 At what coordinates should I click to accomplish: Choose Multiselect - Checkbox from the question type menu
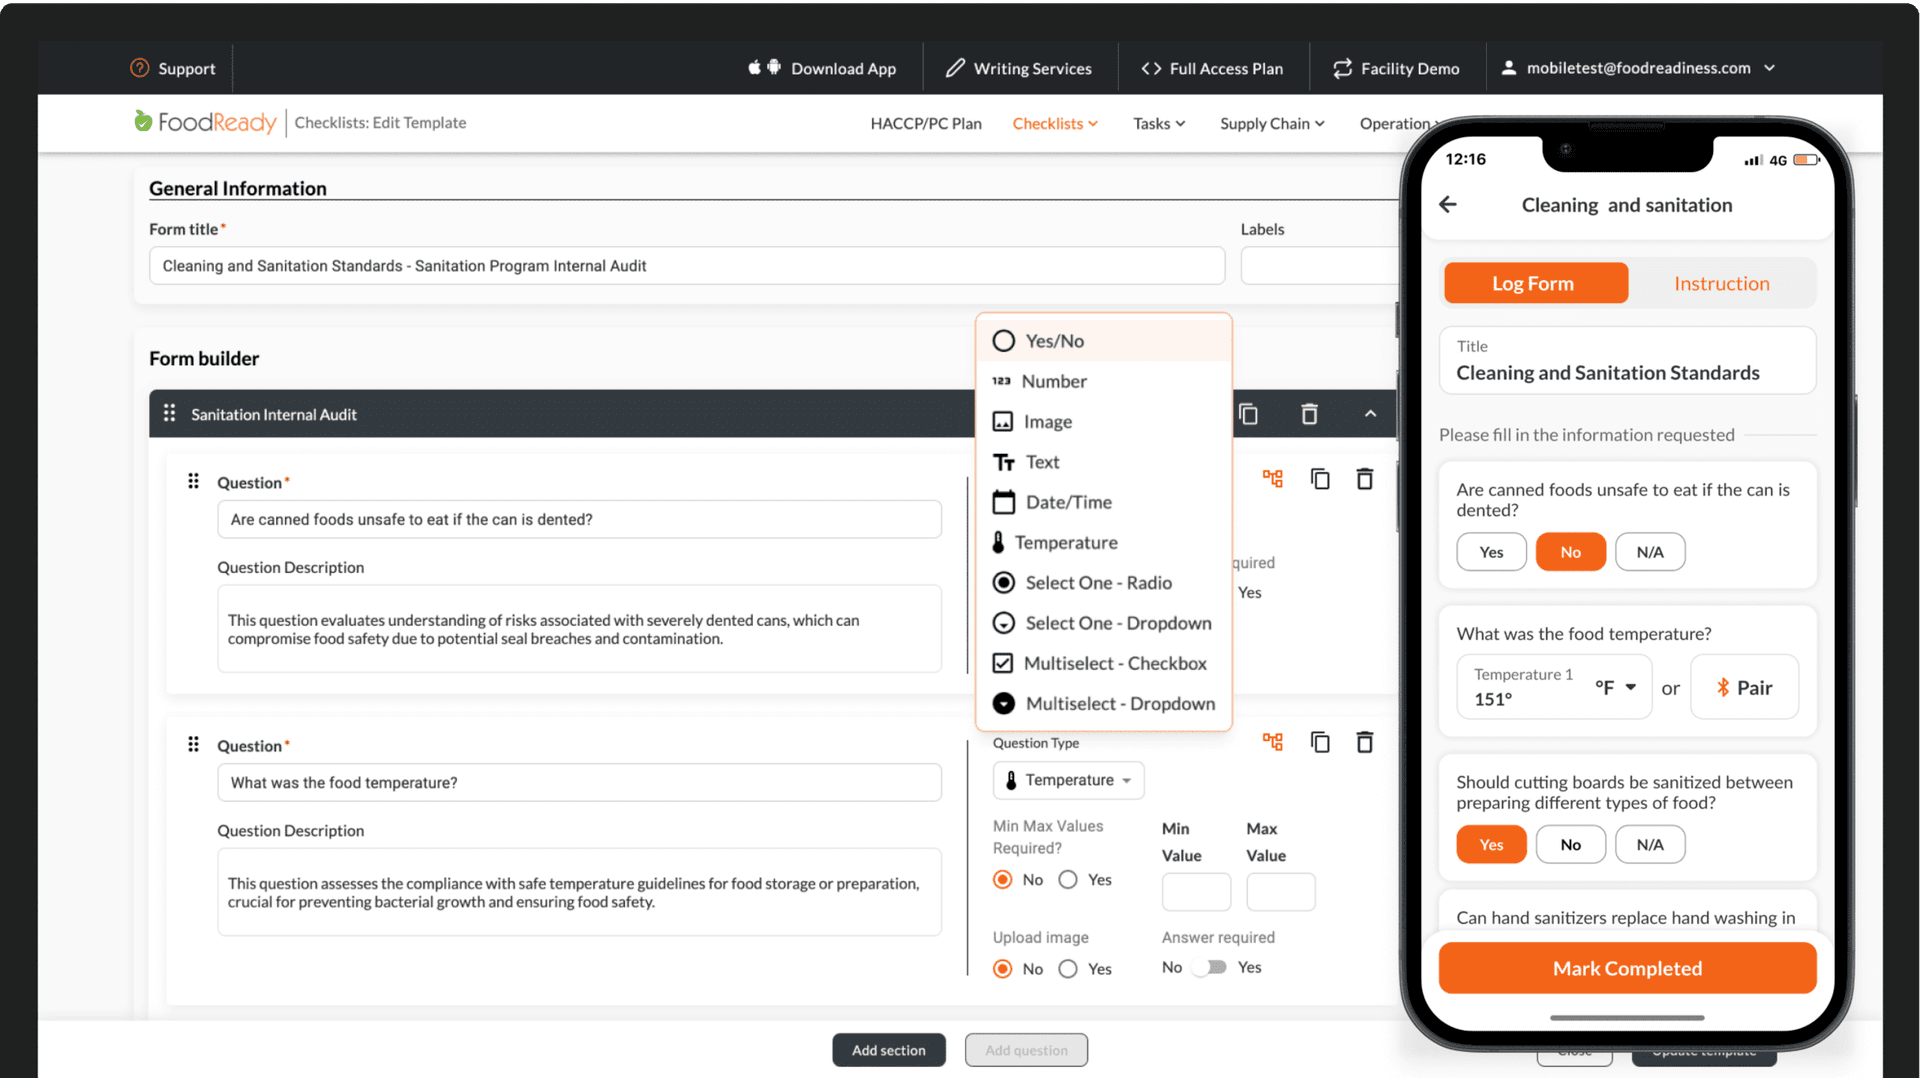click(1100, 663)
